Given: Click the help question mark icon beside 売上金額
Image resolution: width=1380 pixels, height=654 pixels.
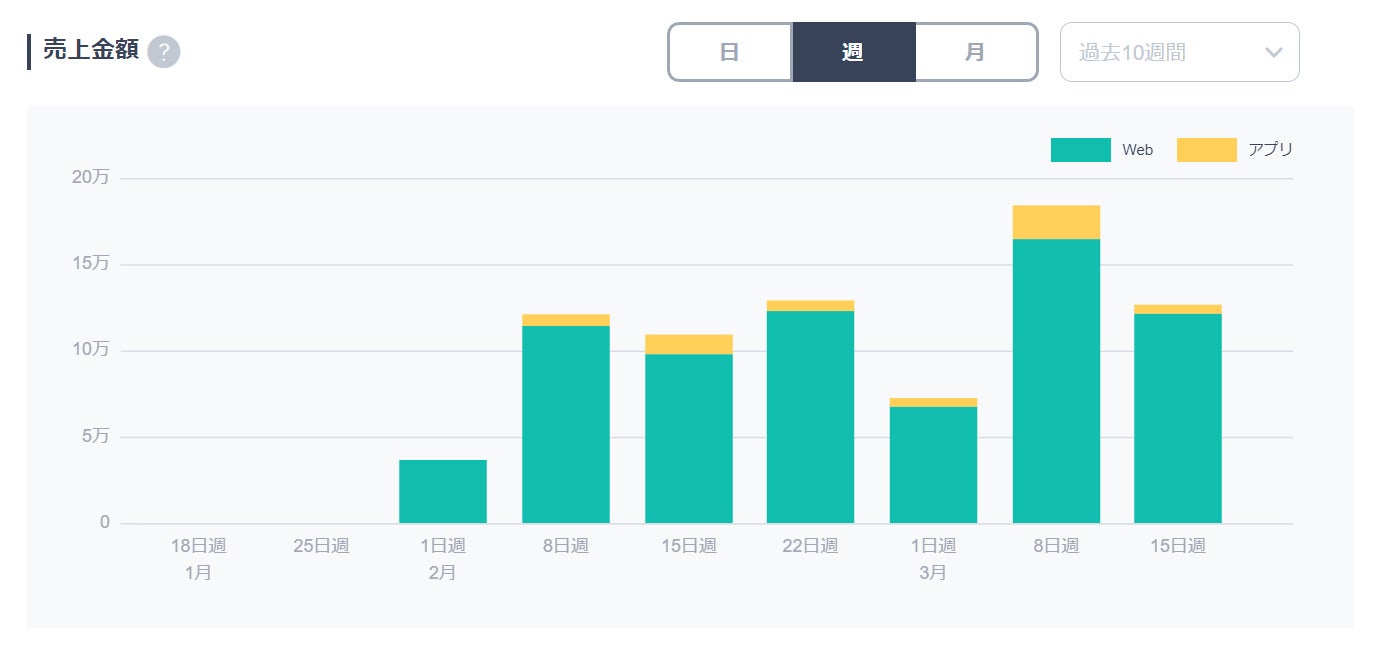Looking at the screenshot, I should [163, 52].
